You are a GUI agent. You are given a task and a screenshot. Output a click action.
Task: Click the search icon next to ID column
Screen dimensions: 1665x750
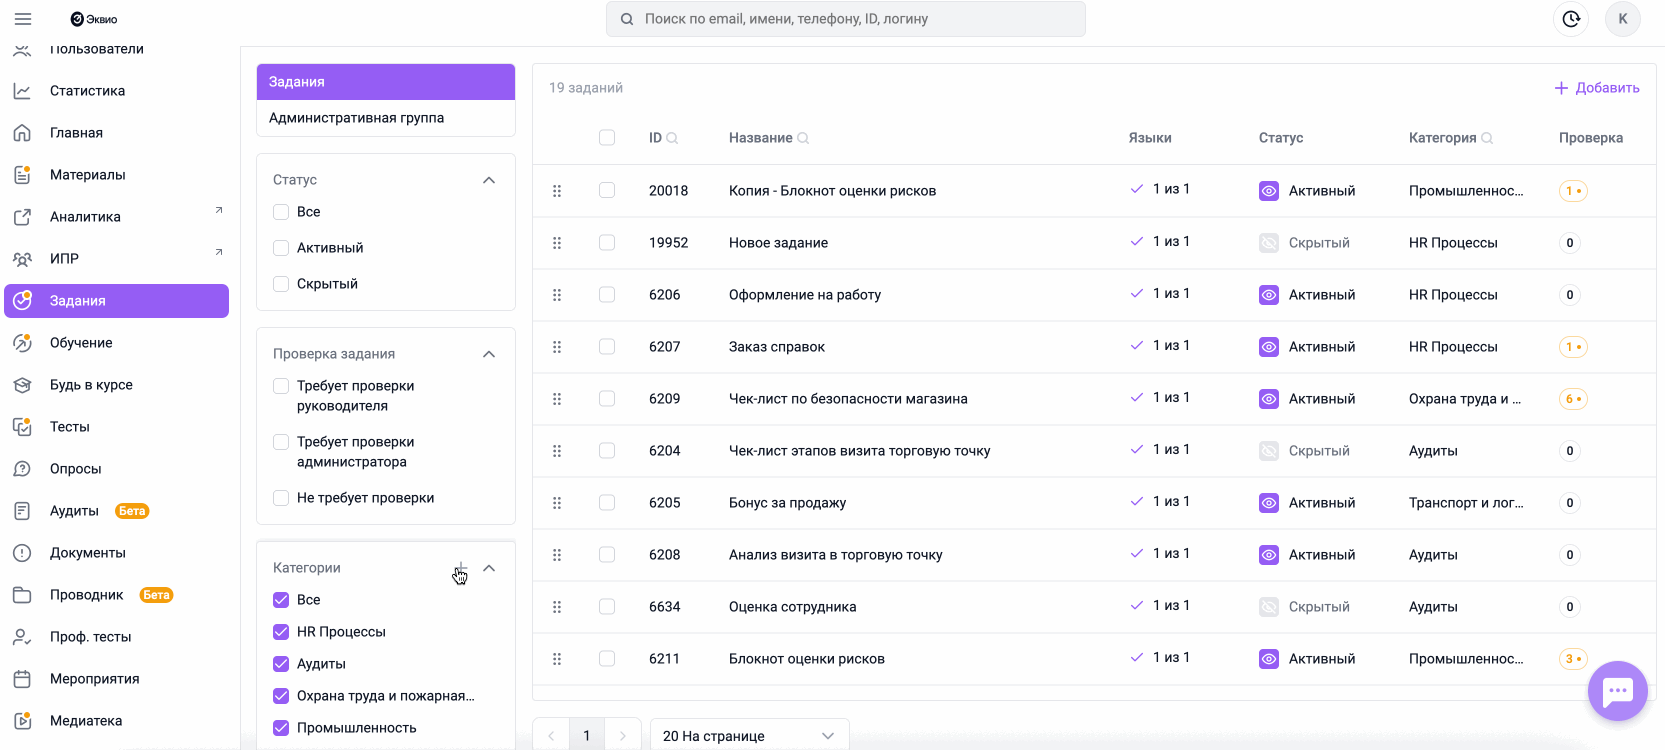click(x=672, y=138)
